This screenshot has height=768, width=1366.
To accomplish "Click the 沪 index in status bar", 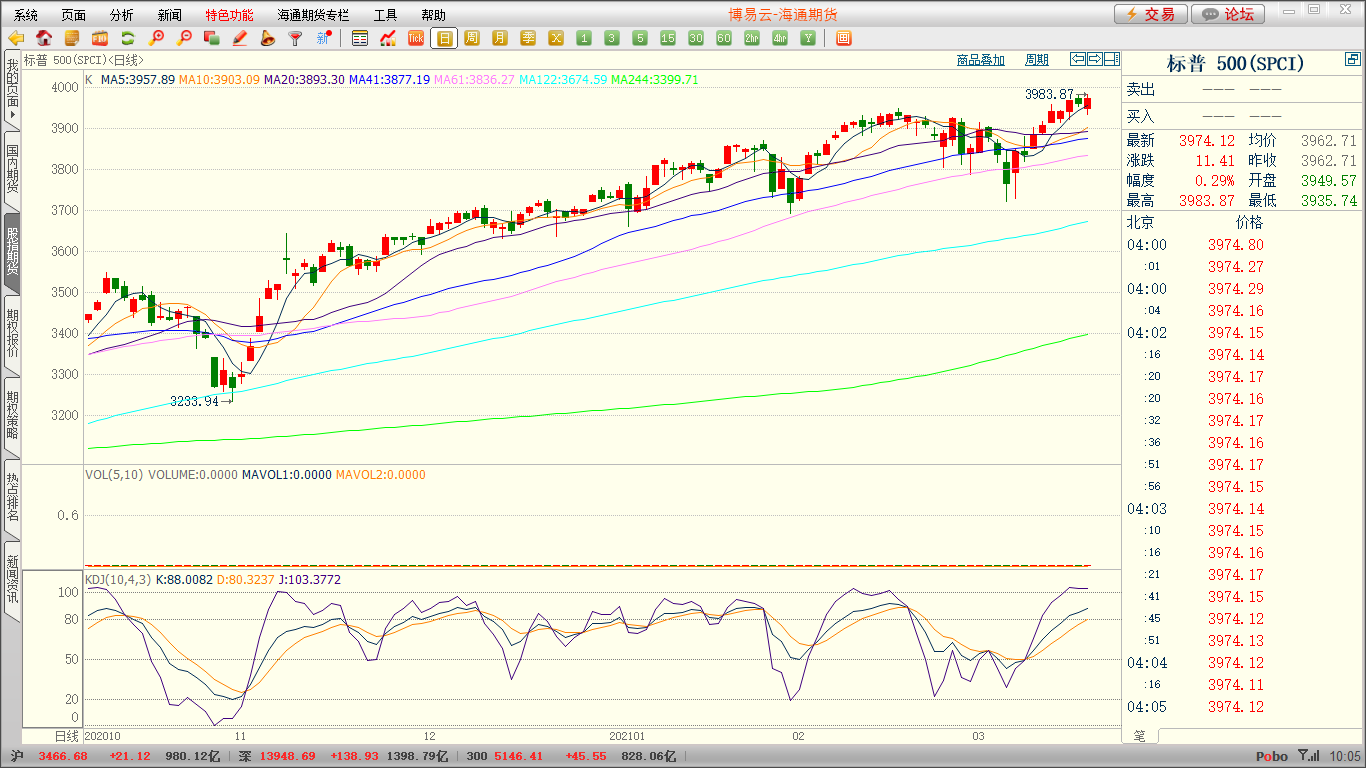I will pyautogui.click(x=16, y=756).
